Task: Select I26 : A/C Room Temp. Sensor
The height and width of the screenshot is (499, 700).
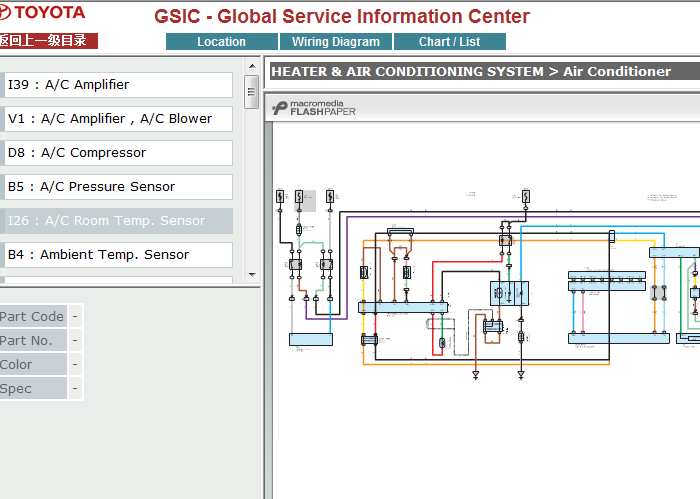Action: click(x=118, y=220)
